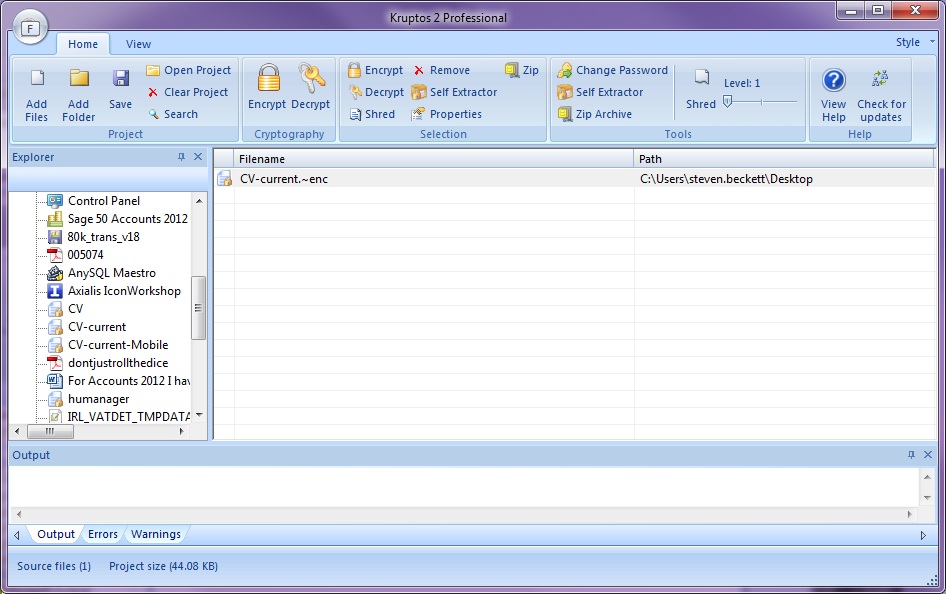
Task: Click Source files (1) in status bar
Action: (54, 566)
